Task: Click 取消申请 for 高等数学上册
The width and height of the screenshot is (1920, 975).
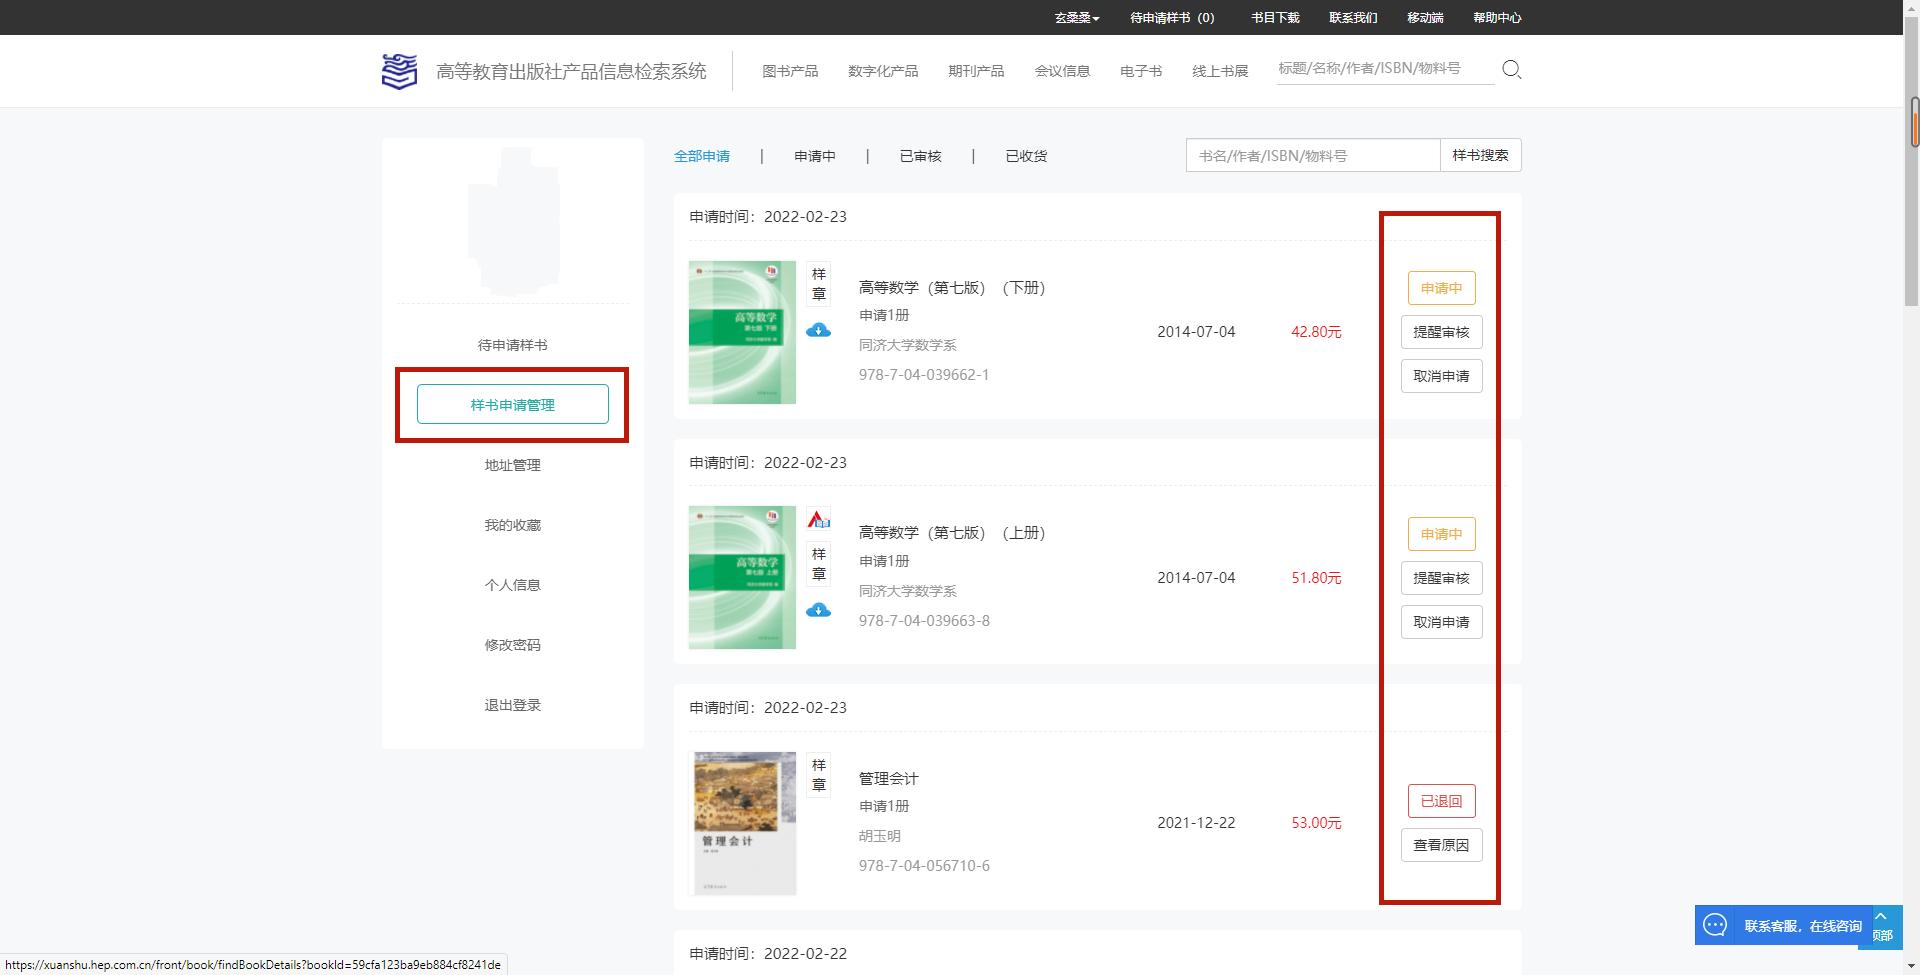Action: coord(1441,622)
